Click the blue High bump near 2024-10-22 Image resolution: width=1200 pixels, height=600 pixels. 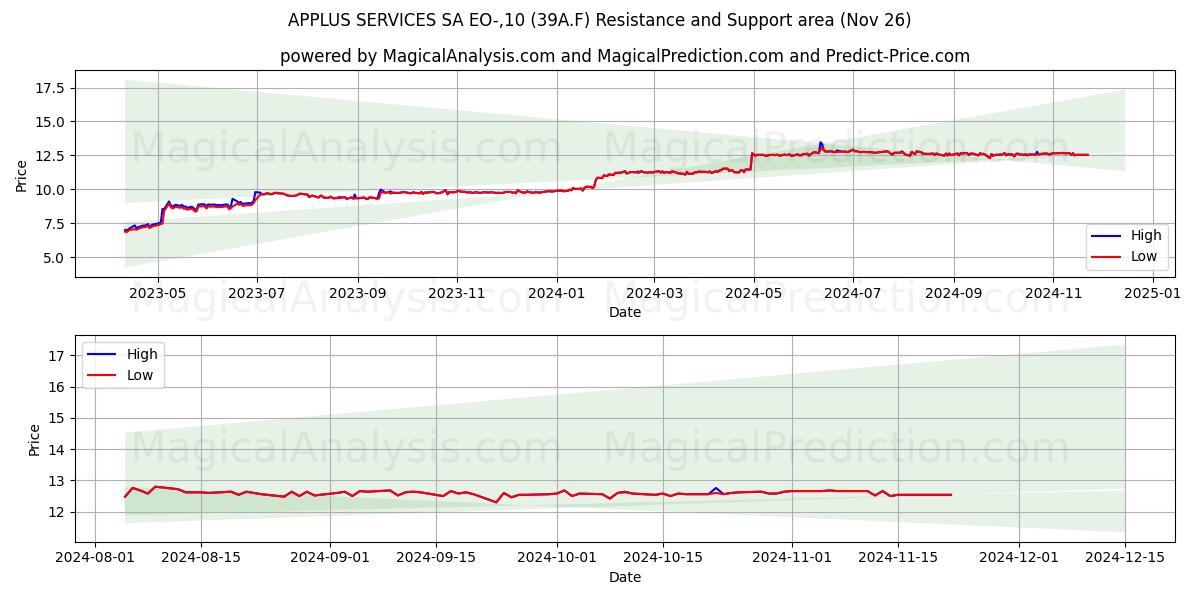pyautogui.click(x=716, y=489)
